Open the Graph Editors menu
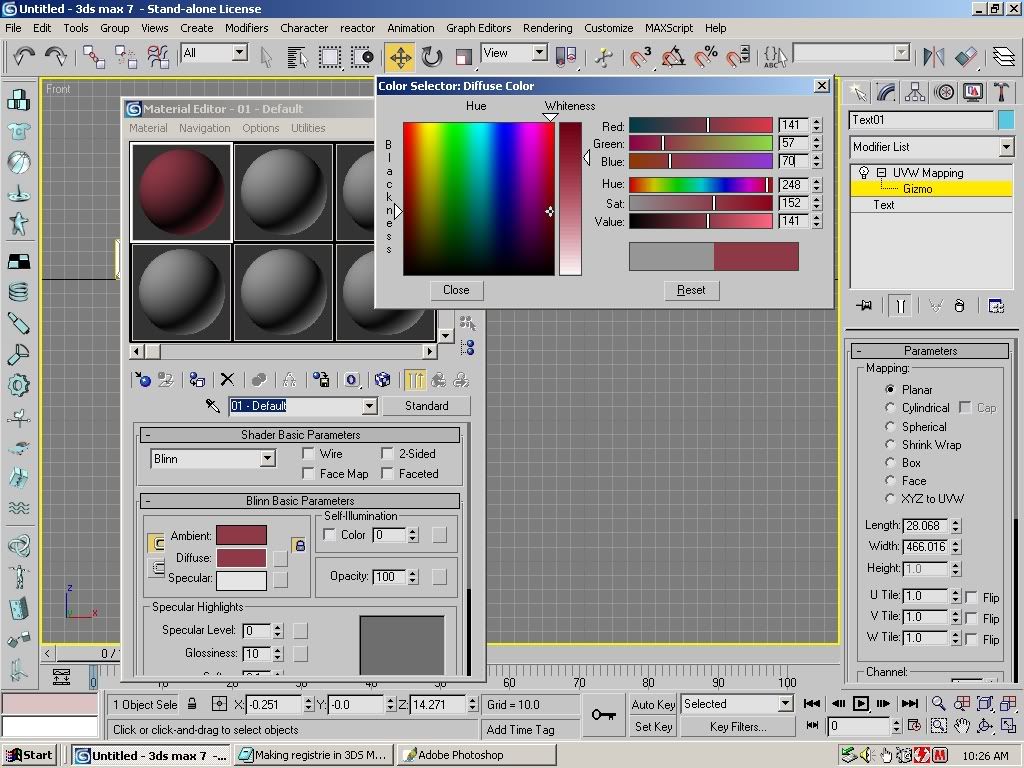This screenshot has width=1024, height=768. pos(479,28)
